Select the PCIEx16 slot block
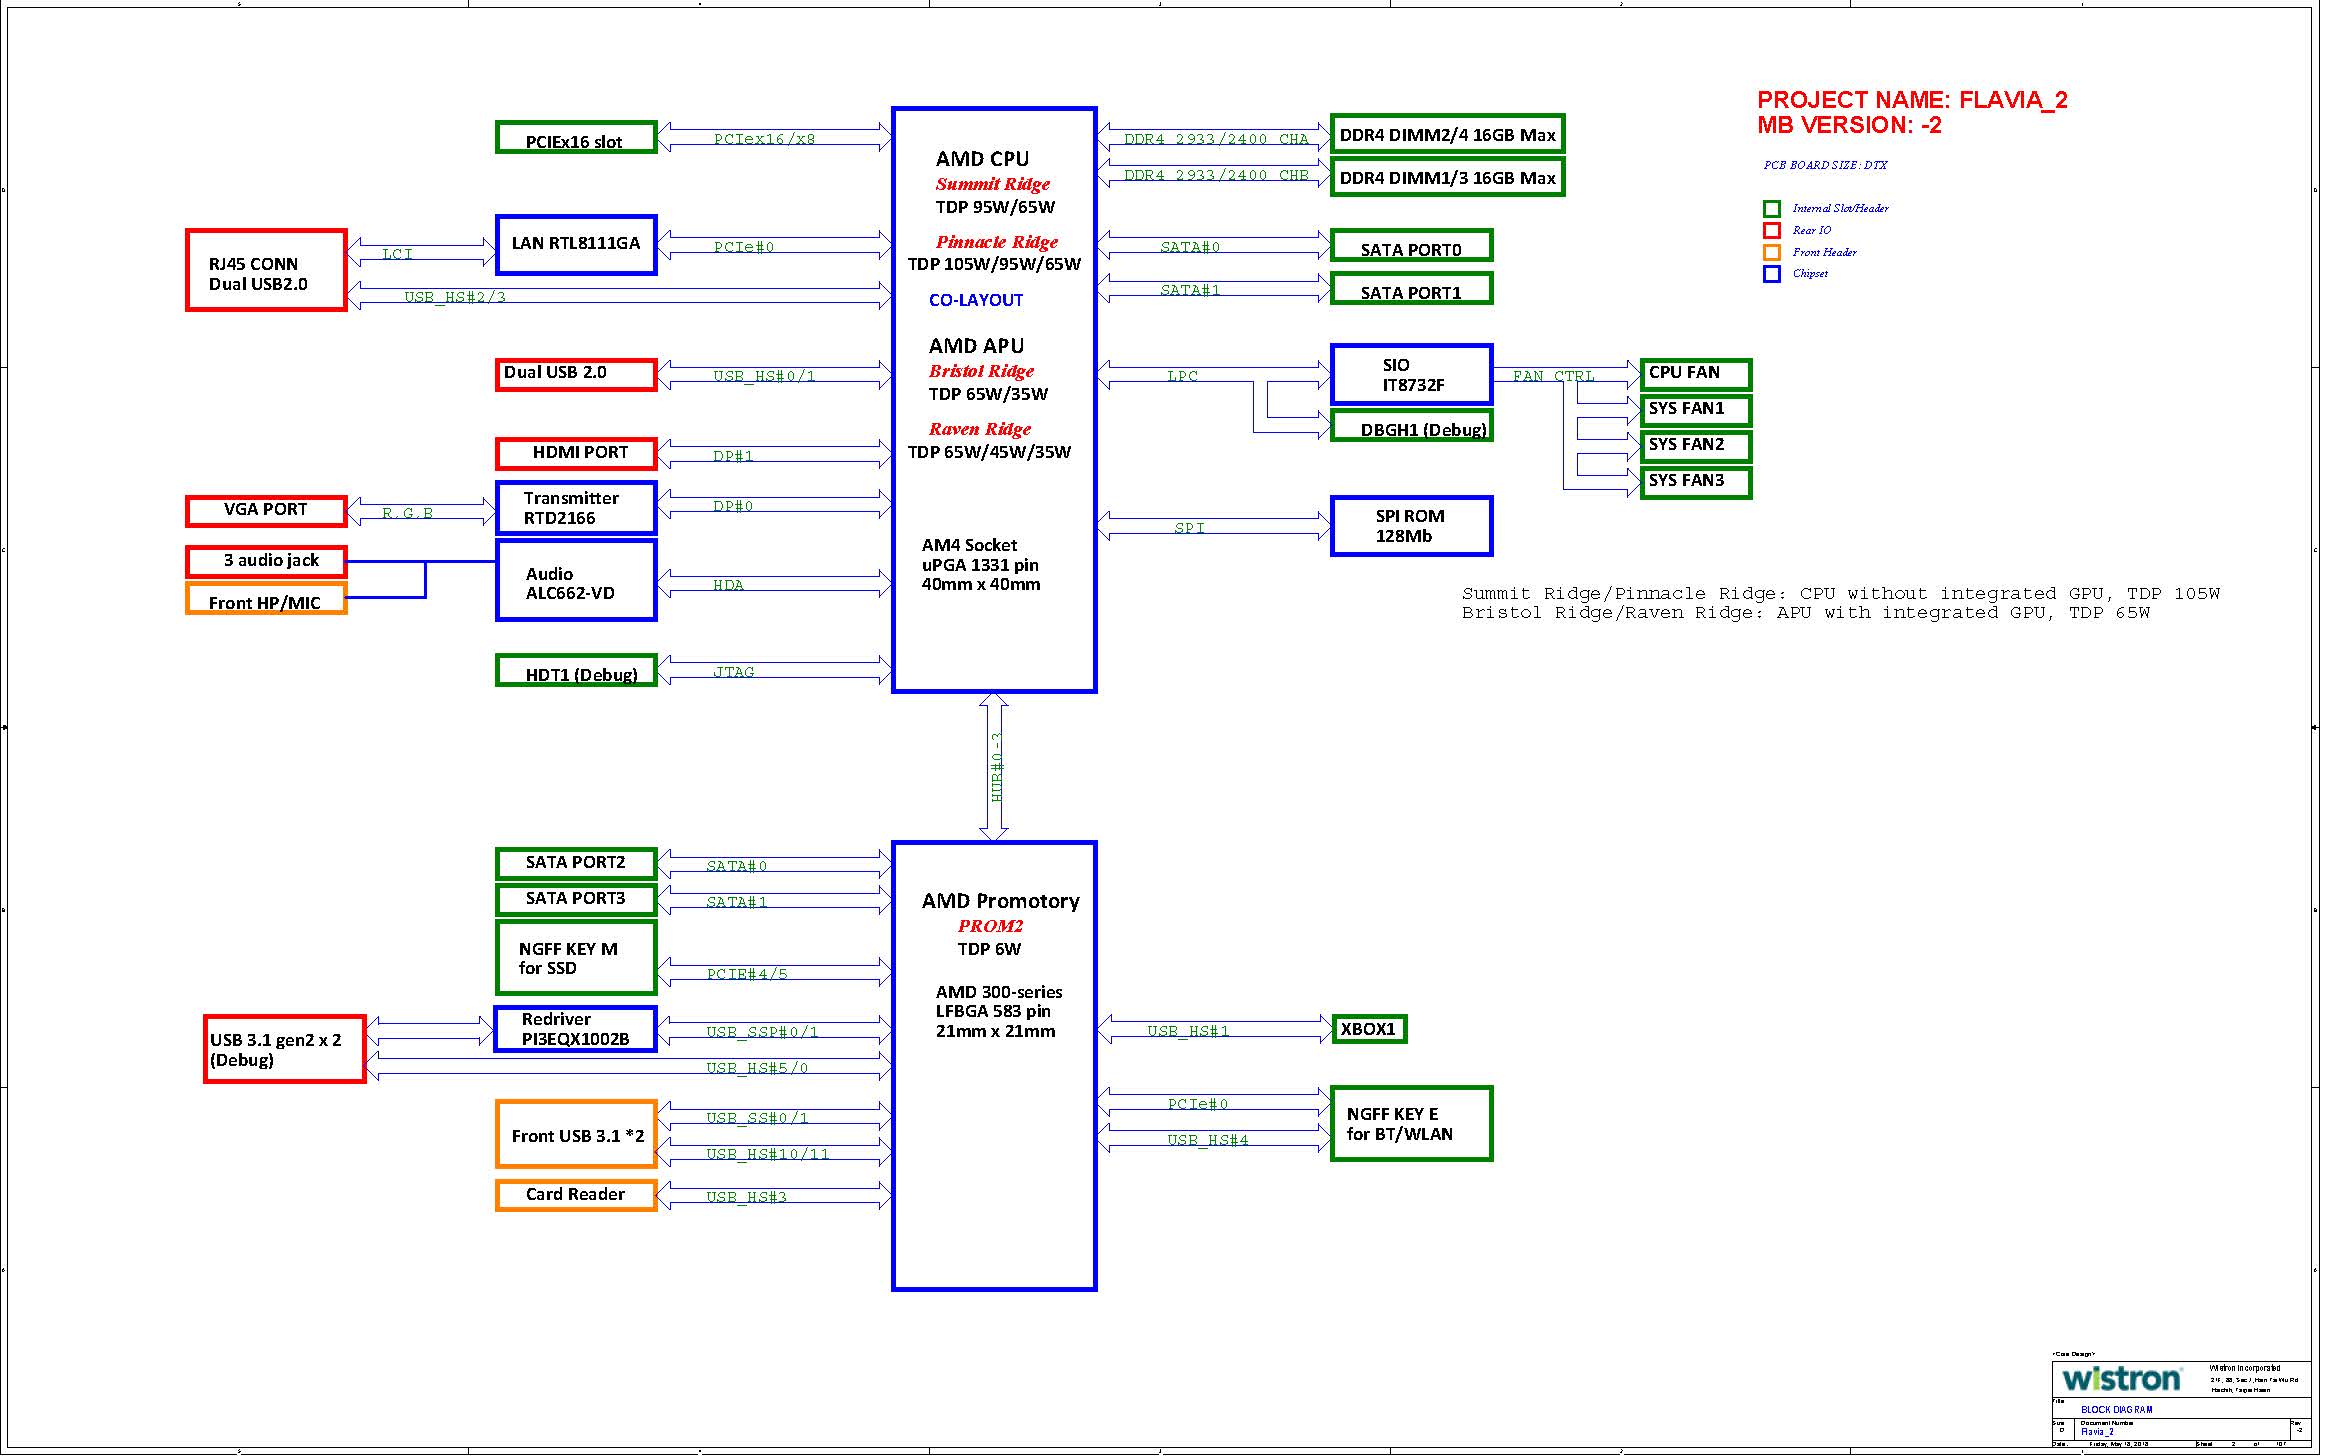The width and height of the screenshot is (2326, 1456). [x=575, y=138]
